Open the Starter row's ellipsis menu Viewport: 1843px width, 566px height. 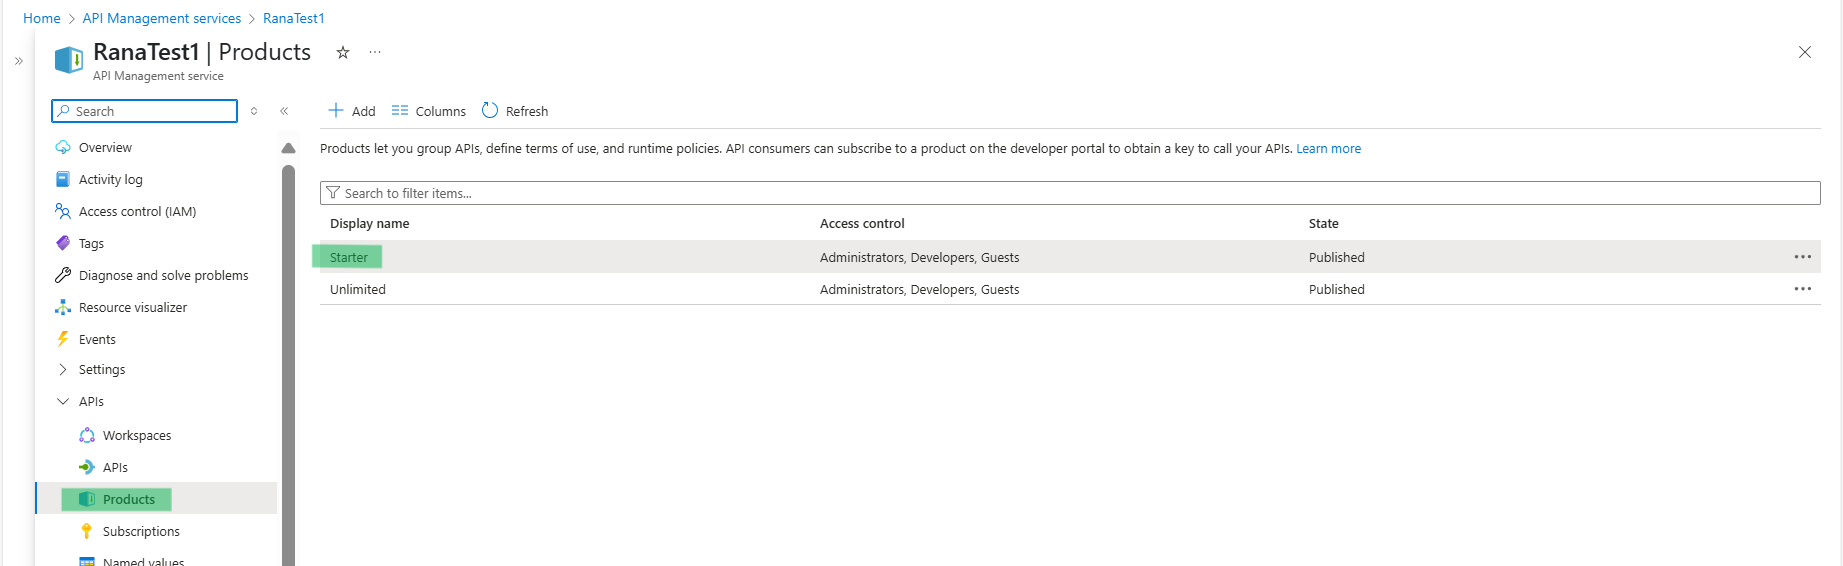1802,257
